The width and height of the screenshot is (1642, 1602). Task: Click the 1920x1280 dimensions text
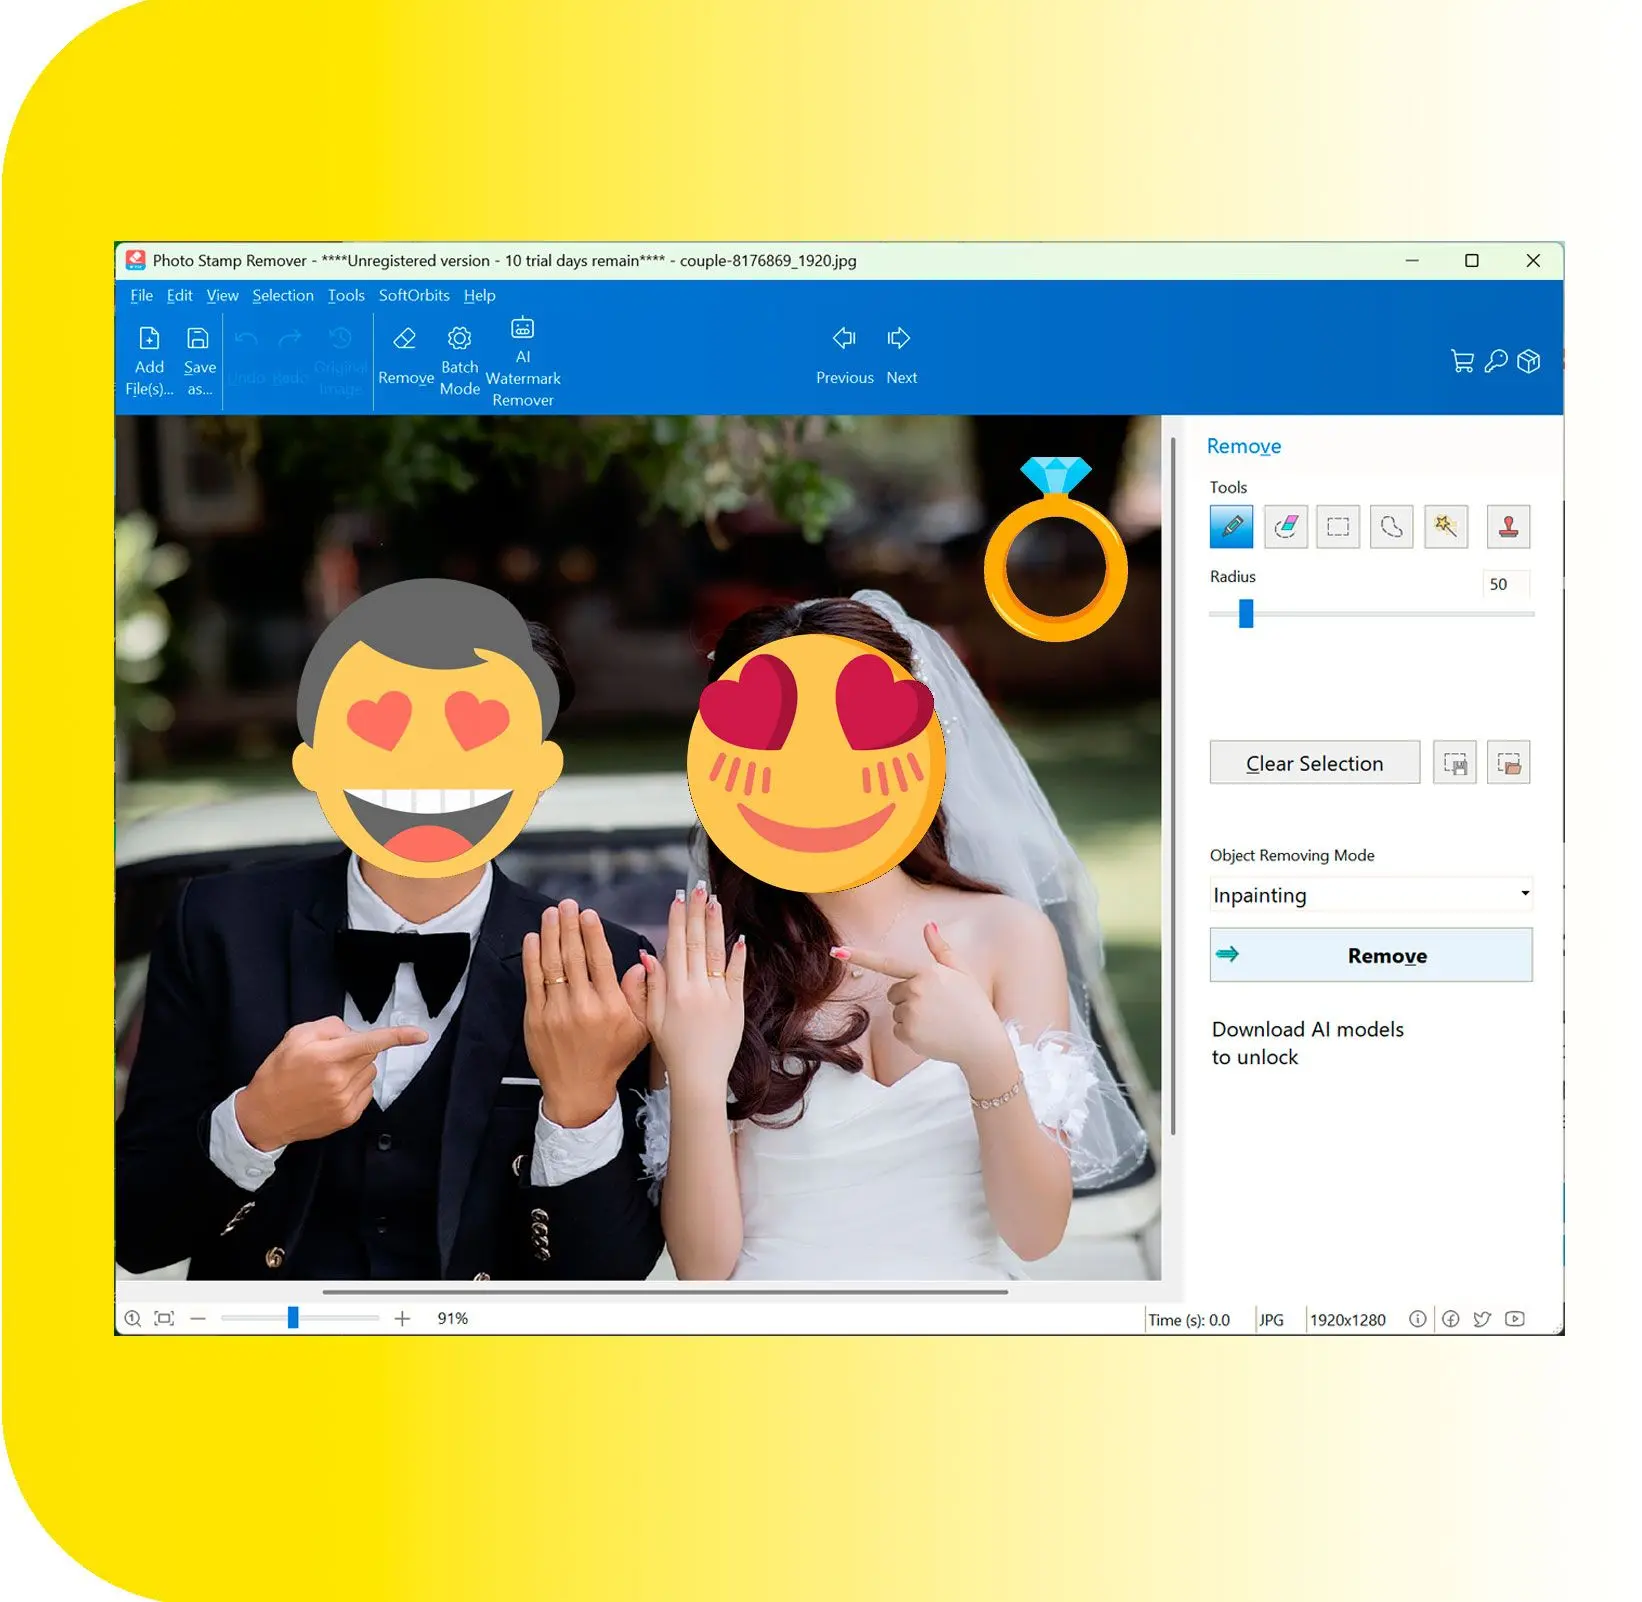click(x=1348, y=1320)
